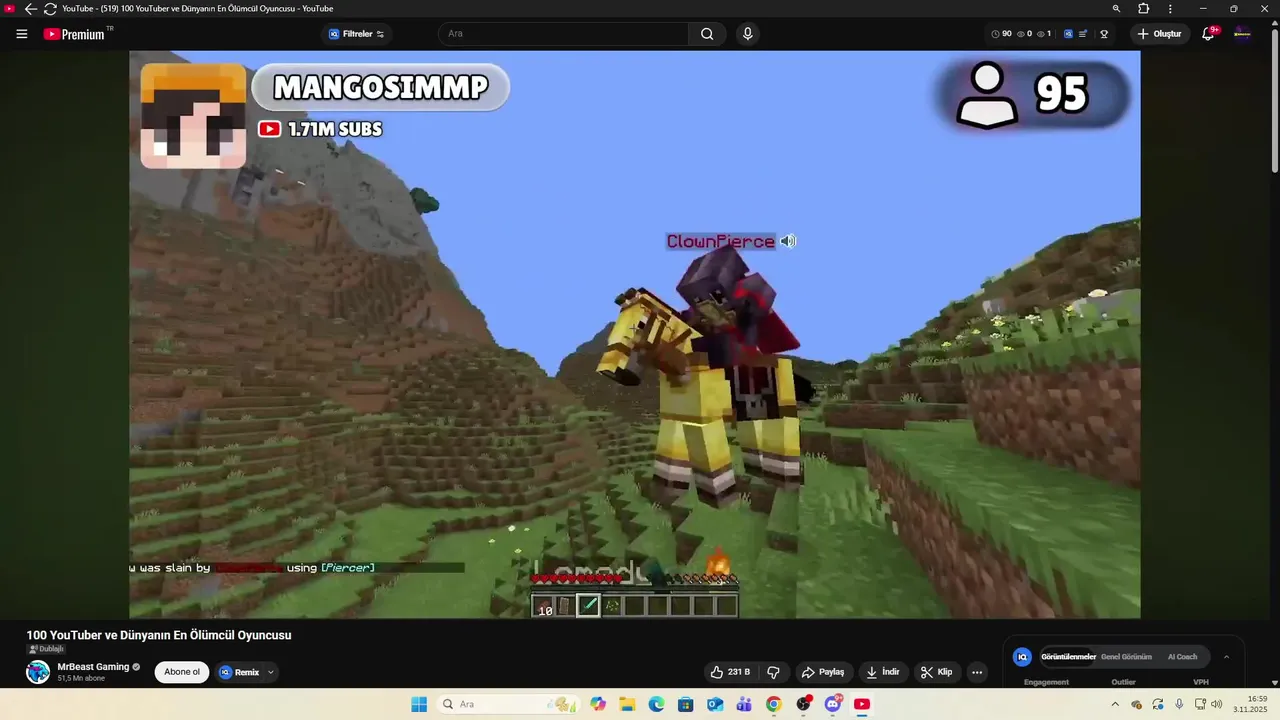Open the blue IQ extension icon in header

(1068, 34)
